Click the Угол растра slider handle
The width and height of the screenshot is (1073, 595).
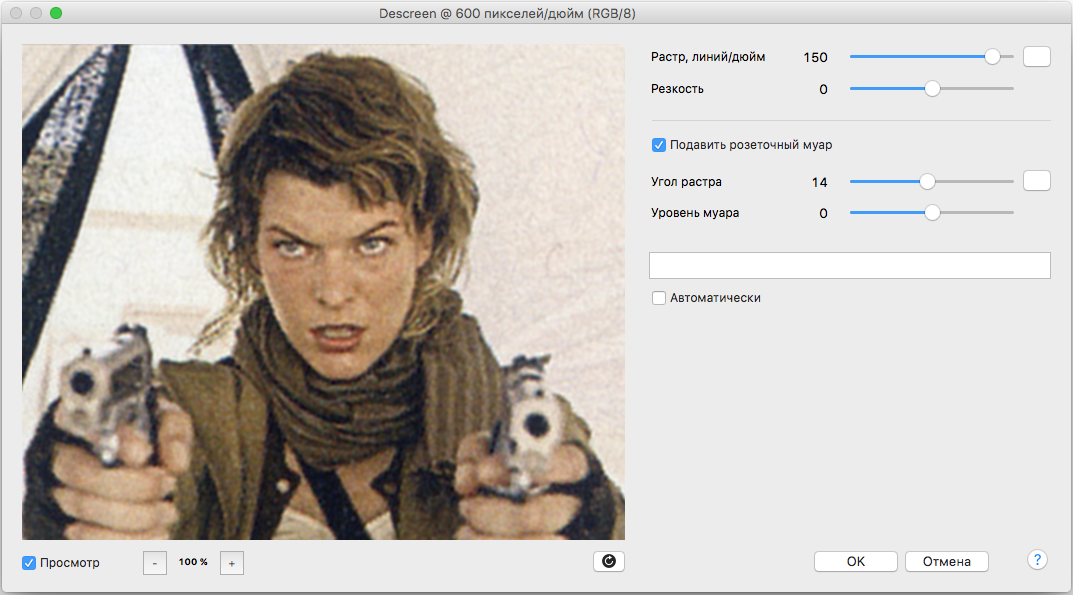pyautogui.click(x=927, y=182)
